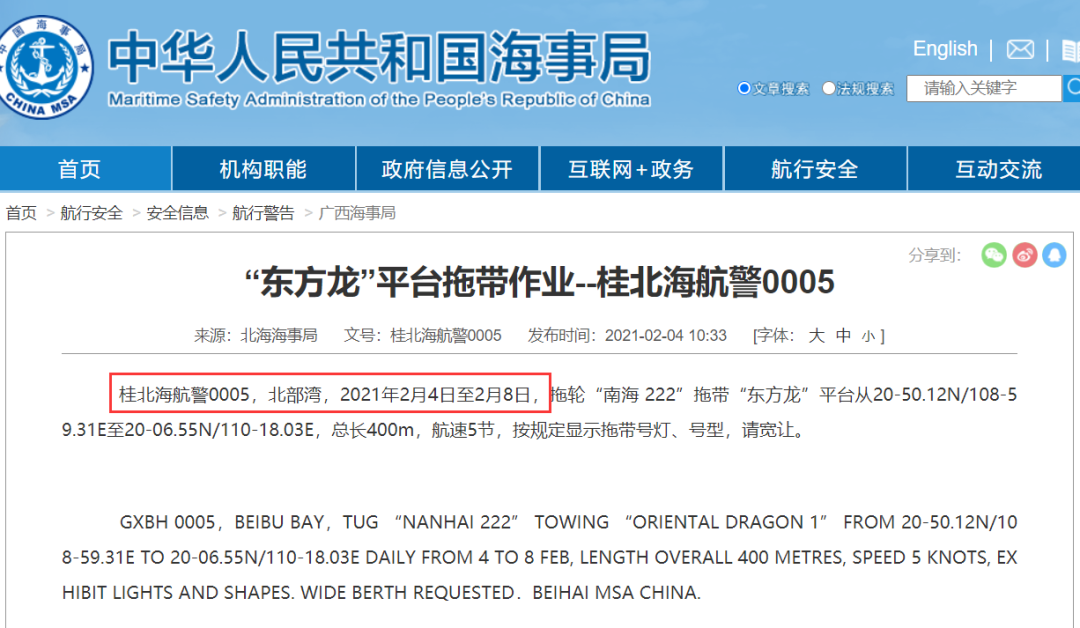This screenshot has width=1080, height=628.
Task: Click document number 文号：桂北海航警0005
Action: [423, 335]
